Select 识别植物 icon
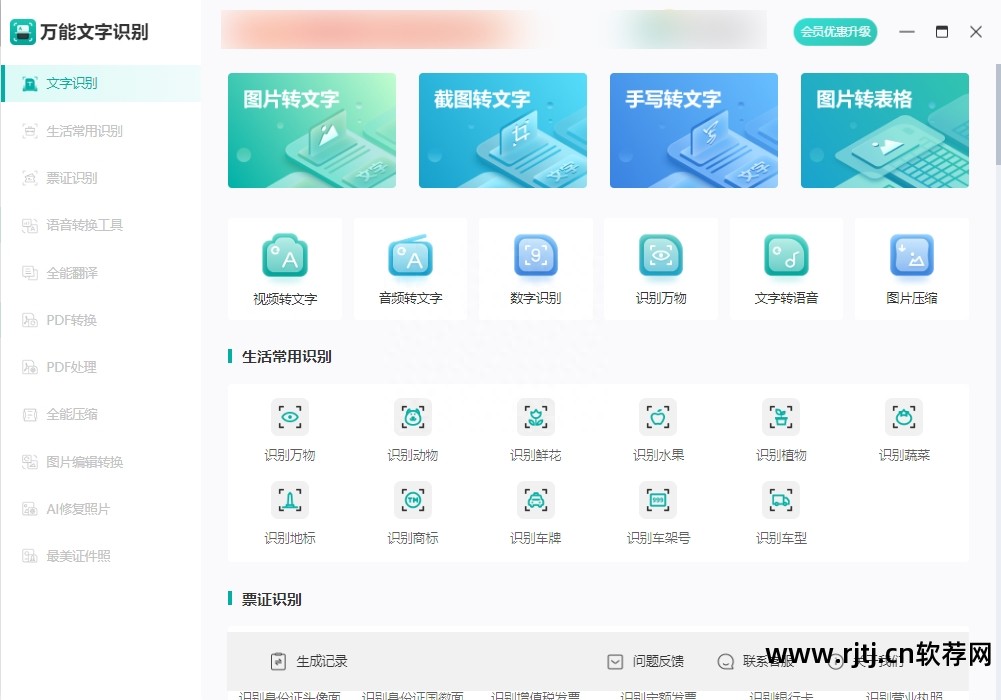Image resolution: width=1001 pixels, height=700 pixels. click(781, 417)
